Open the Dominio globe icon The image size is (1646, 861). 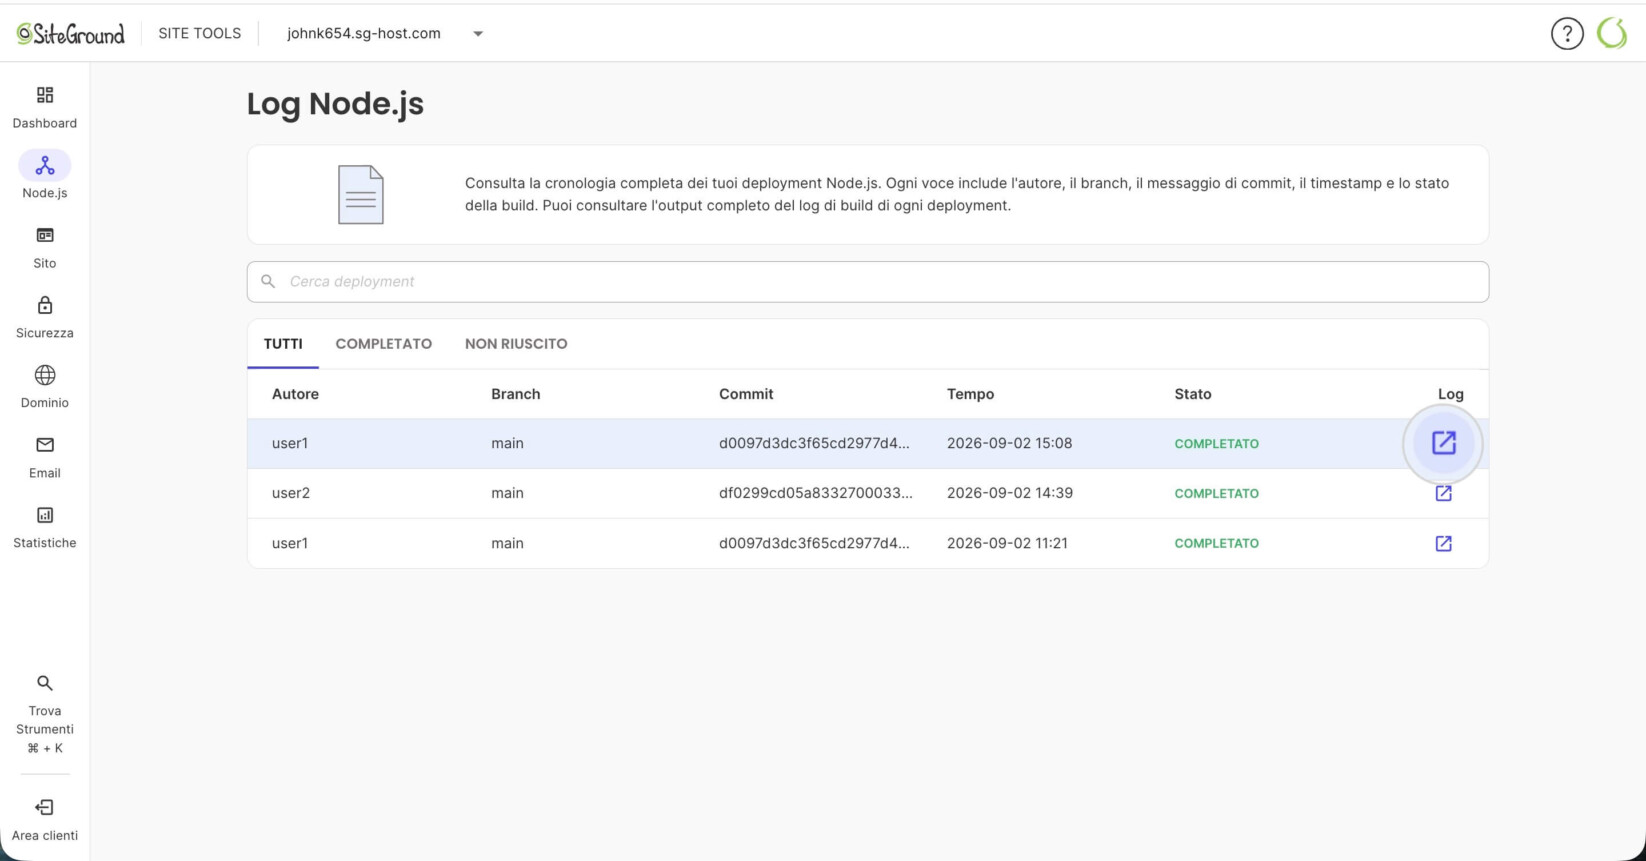point(45,375)
